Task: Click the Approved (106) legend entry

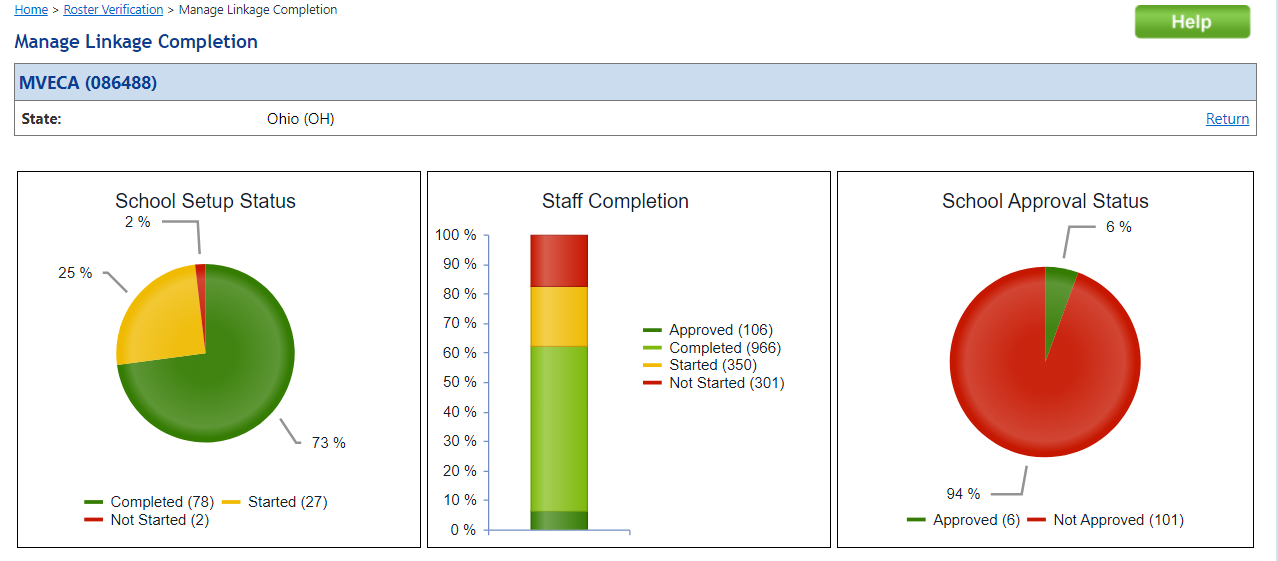Action: point(720,330)
